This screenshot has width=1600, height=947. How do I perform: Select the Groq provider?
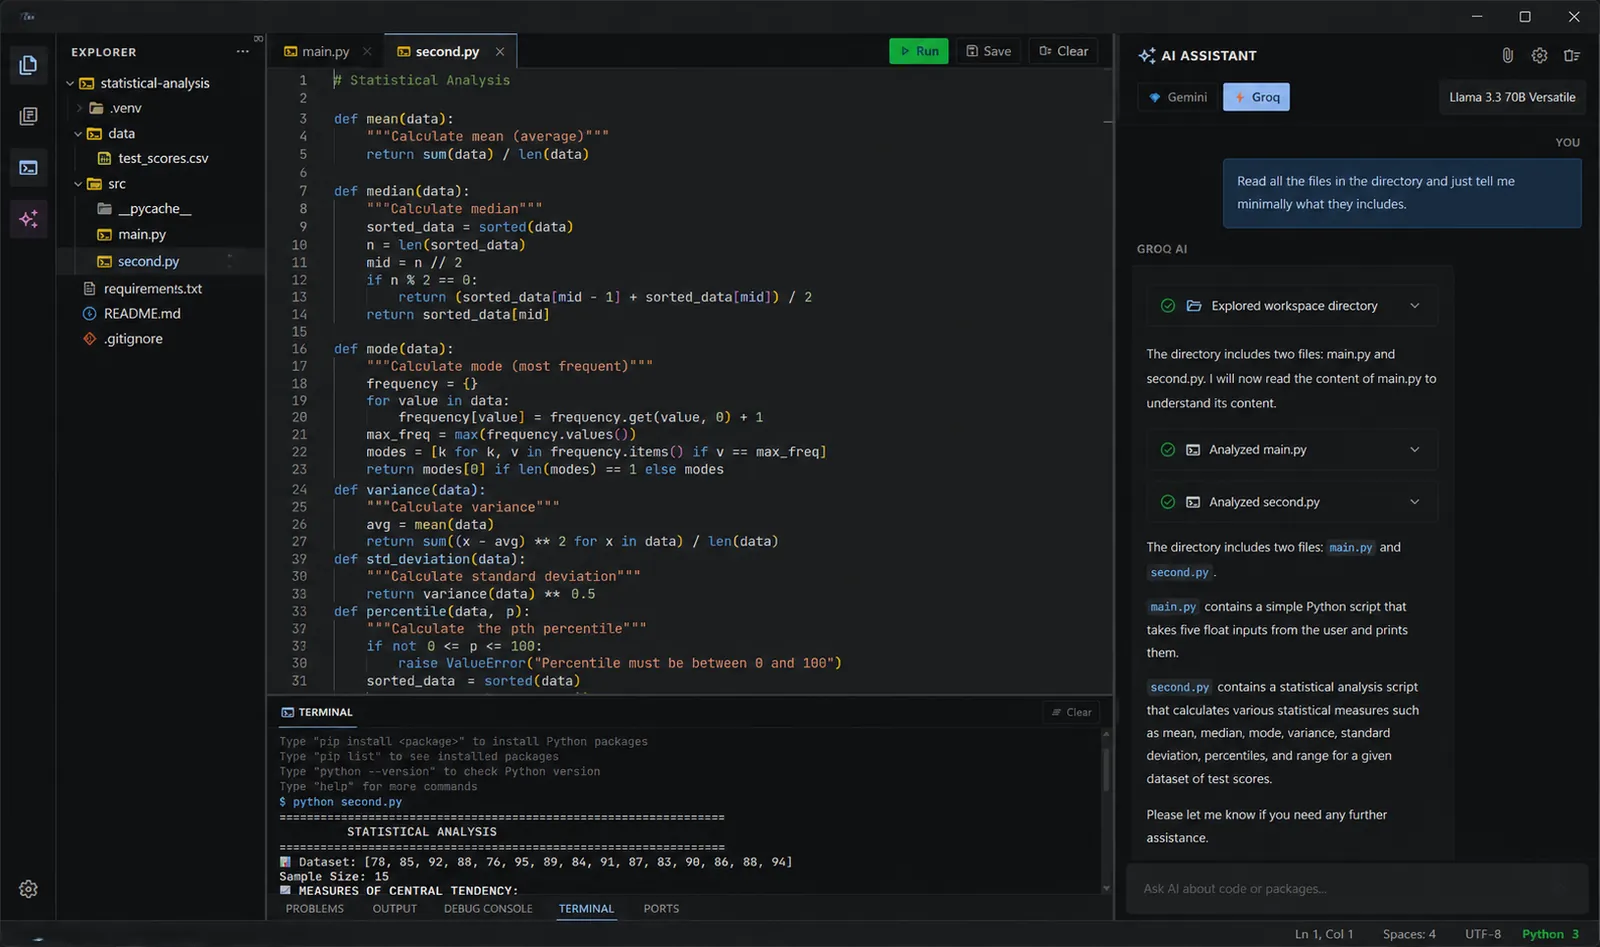[x=1256, y=97]
